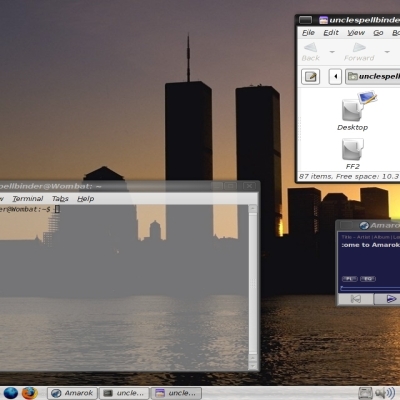400x400 pixels.
Task: Open the blue globe menu launcher in panel
Action: [x=10, y=393]
